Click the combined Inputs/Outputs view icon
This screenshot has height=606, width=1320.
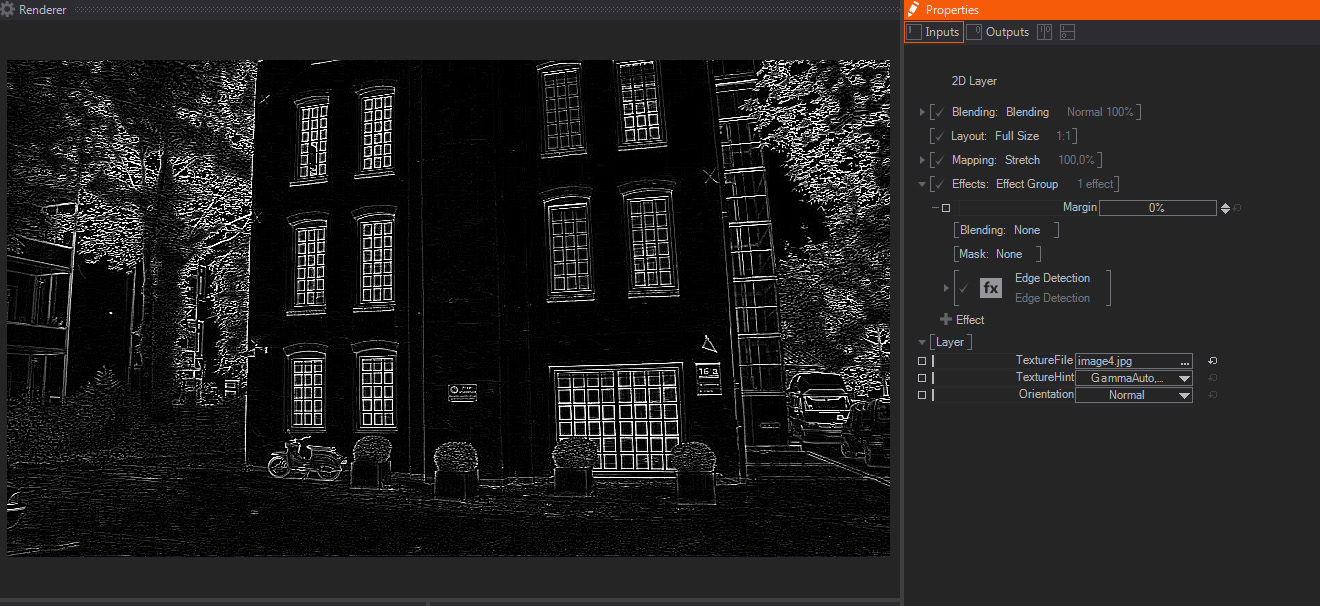1043,31
